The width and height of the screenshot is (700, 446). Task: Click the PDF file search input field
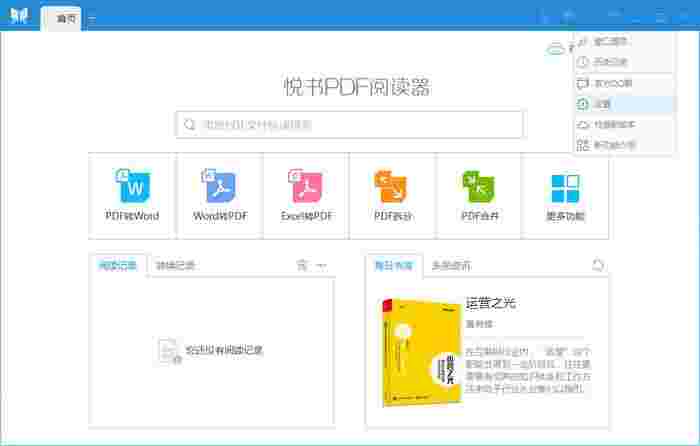click(350, 125)
